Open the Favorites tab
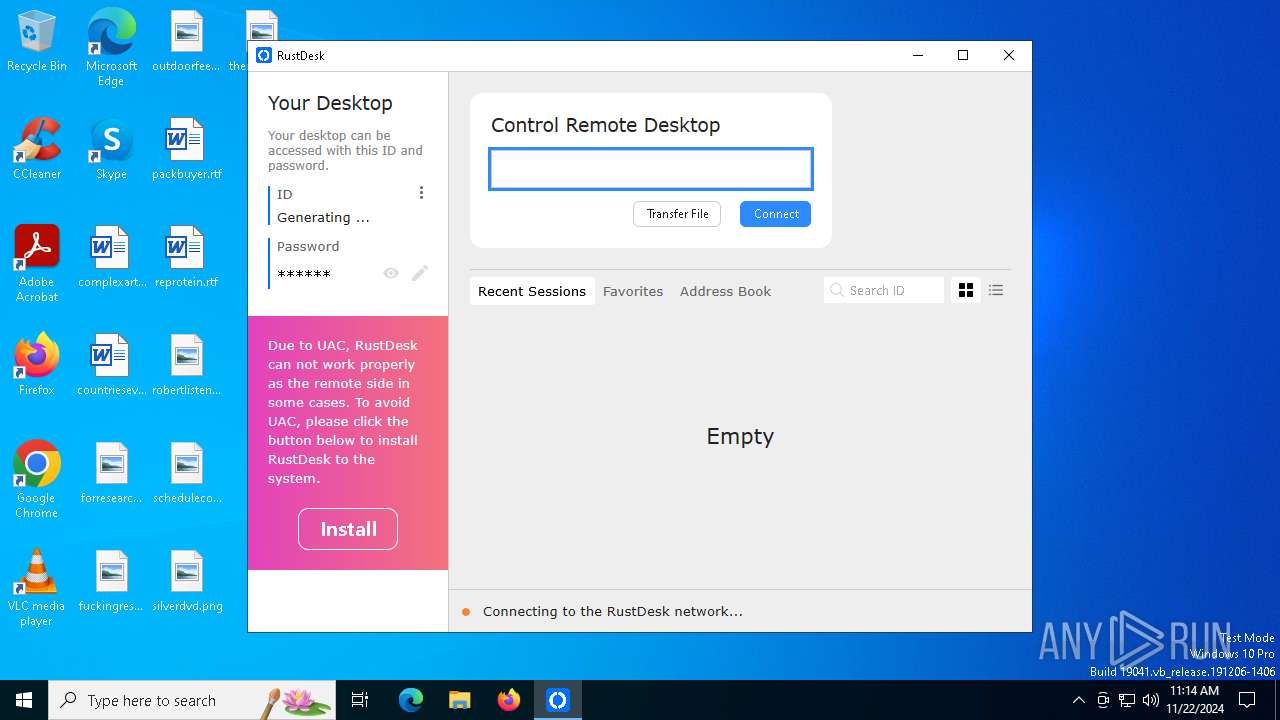The width and height of the screenshot is (1280, 720). click(633, 291)
